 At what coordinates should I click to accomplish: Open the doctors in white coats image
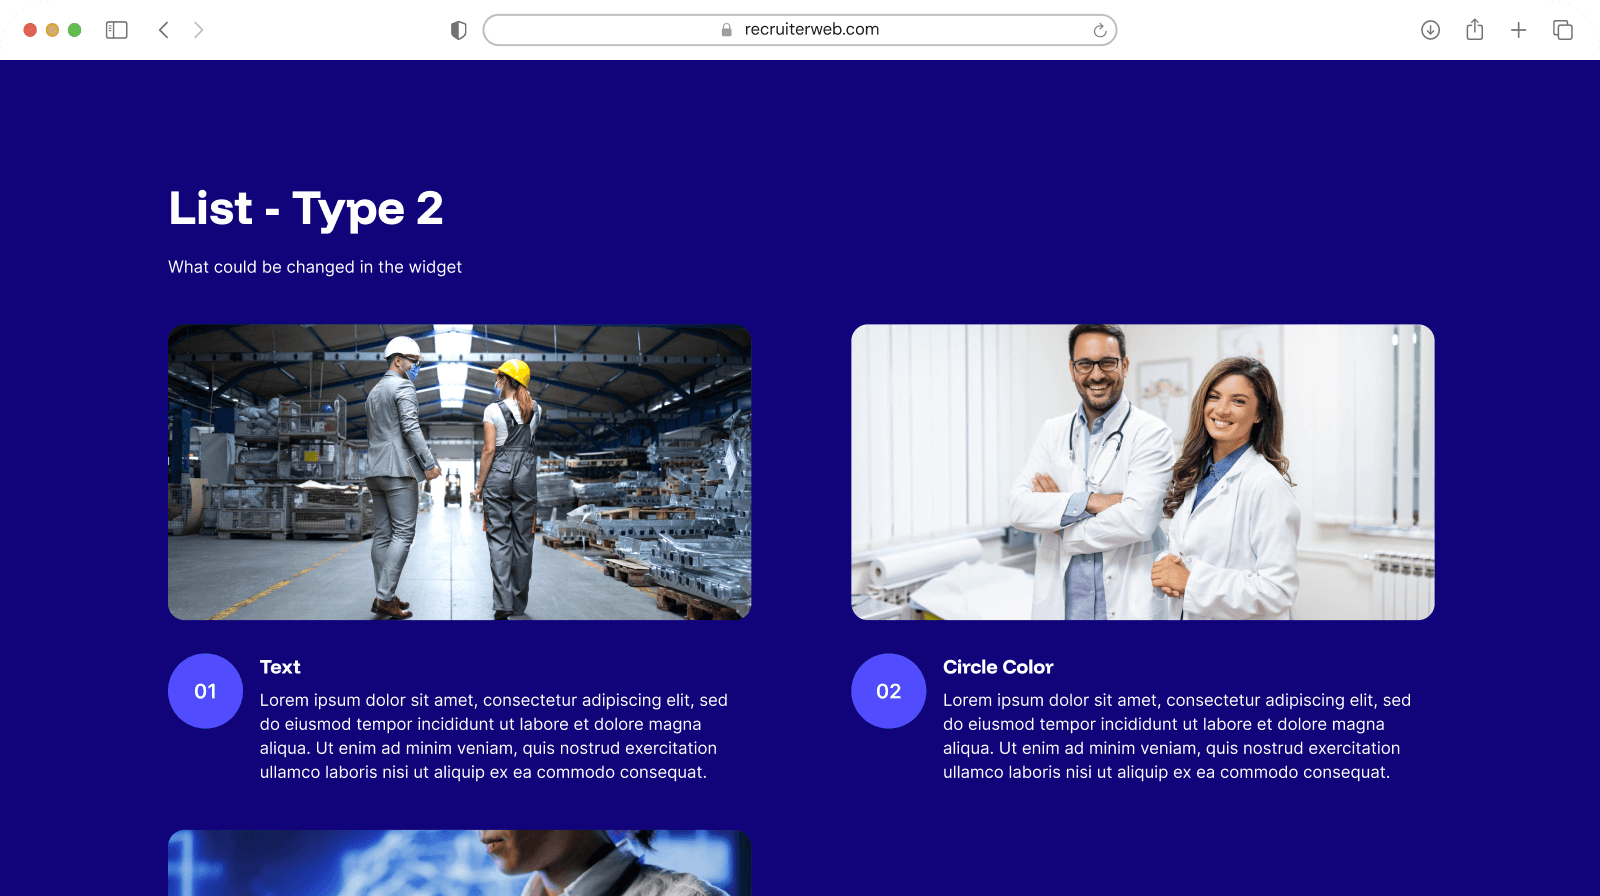pos(1142,472)
